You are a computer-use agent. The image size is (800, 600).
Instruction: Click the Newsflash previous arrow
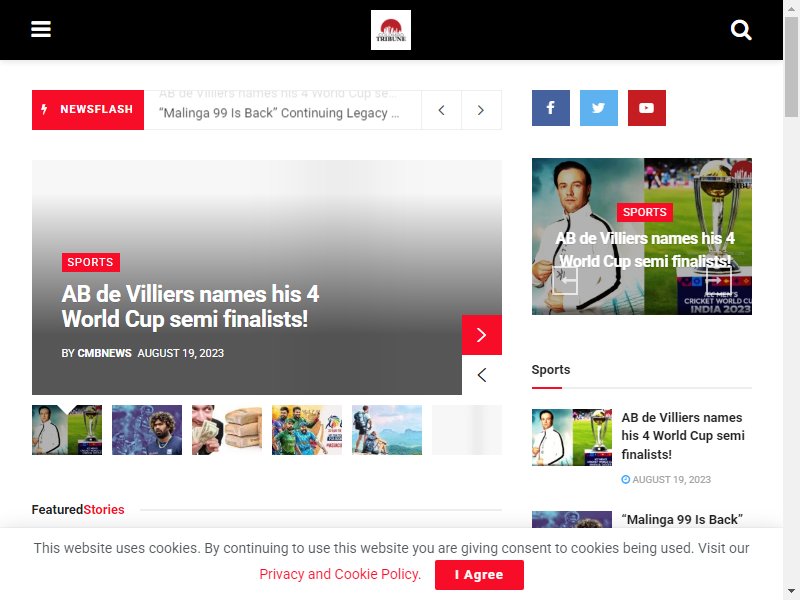pyautogui.click(x=441, y=110)
